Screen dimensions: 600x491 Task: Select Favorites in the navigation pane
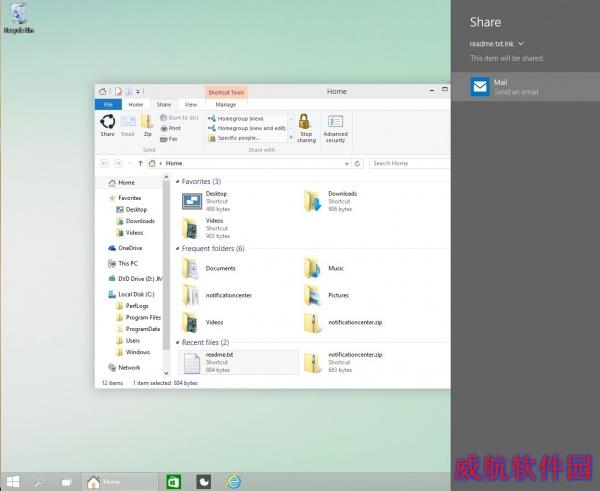pos(125,198)
